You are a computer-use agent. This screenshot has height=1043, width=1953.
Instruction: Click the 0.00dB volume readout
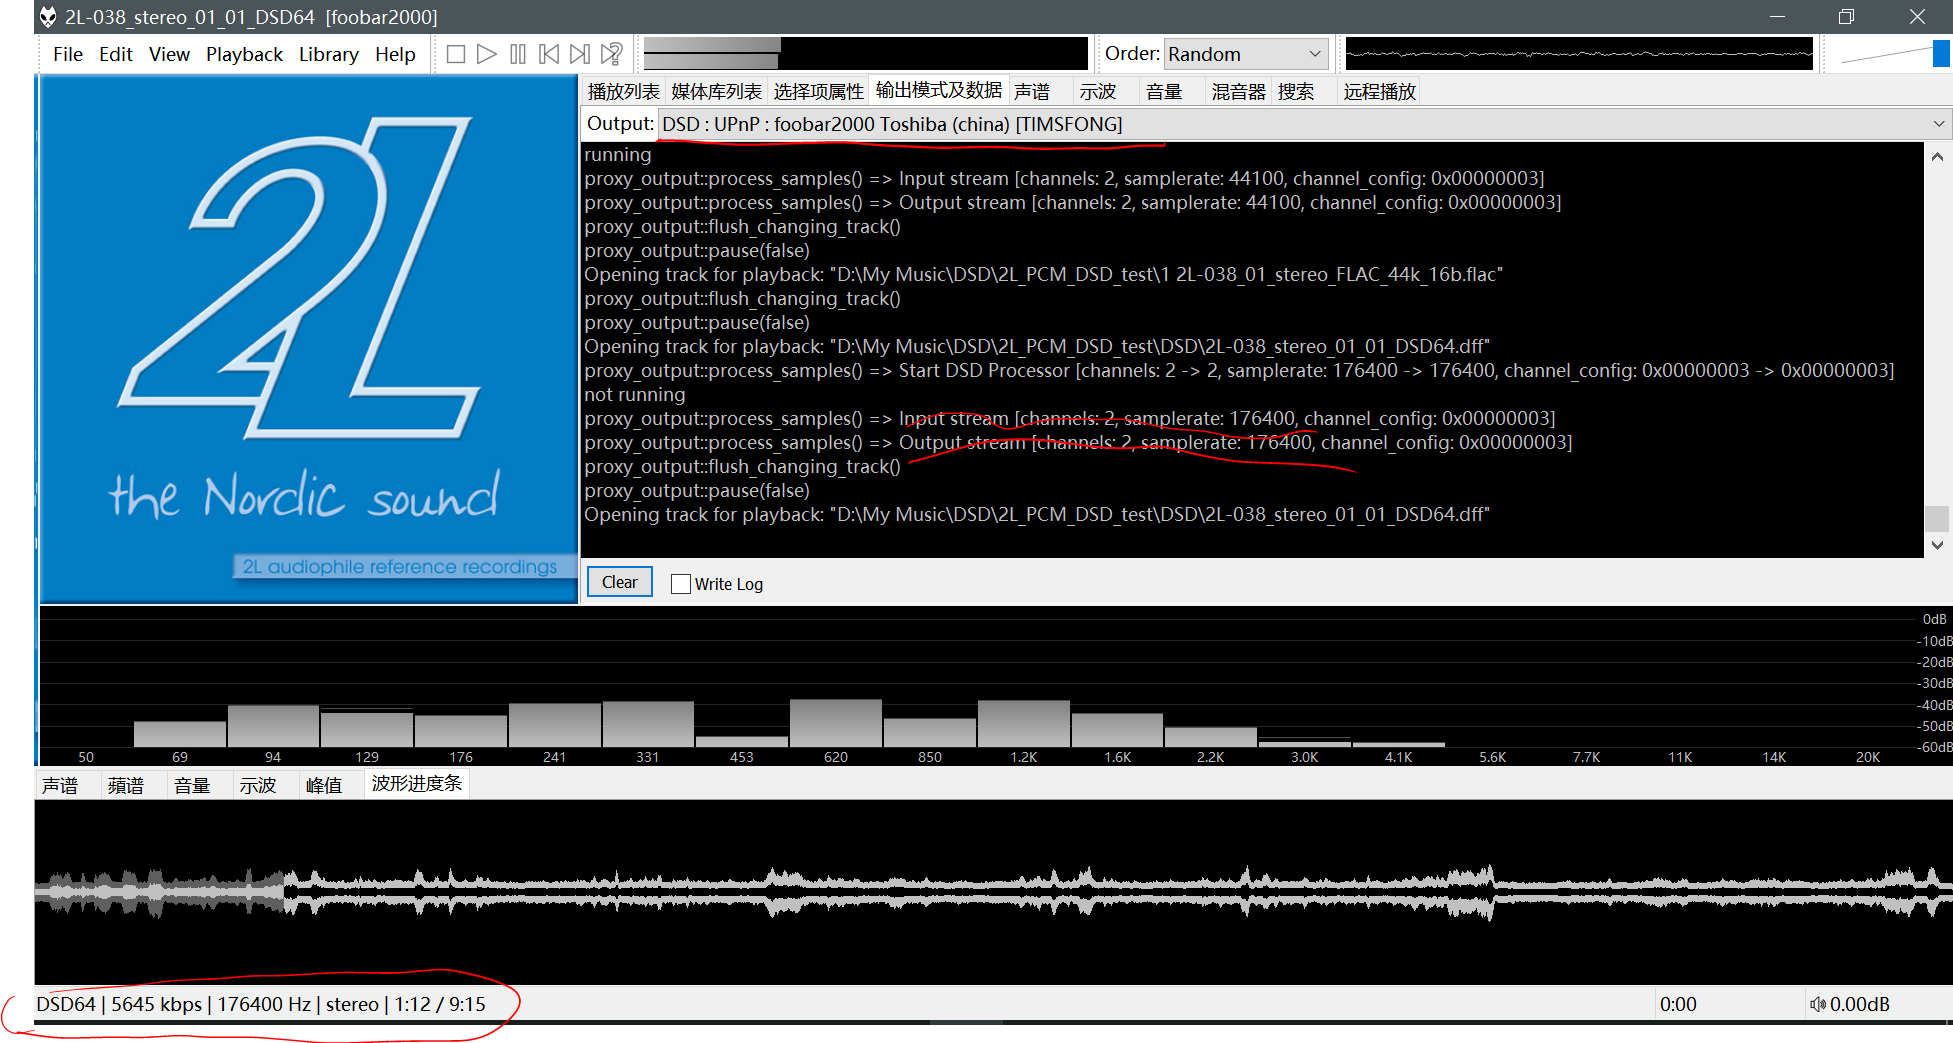pos(1860,1004)
